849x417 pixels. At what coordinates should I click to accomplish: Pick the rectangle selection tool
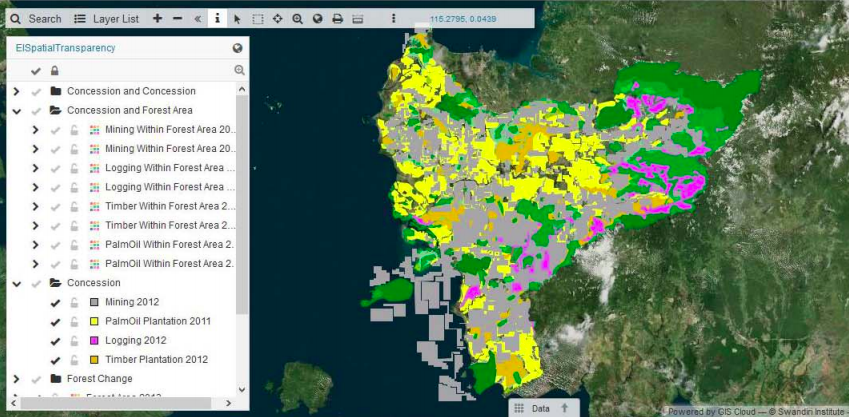coord(257,19)
